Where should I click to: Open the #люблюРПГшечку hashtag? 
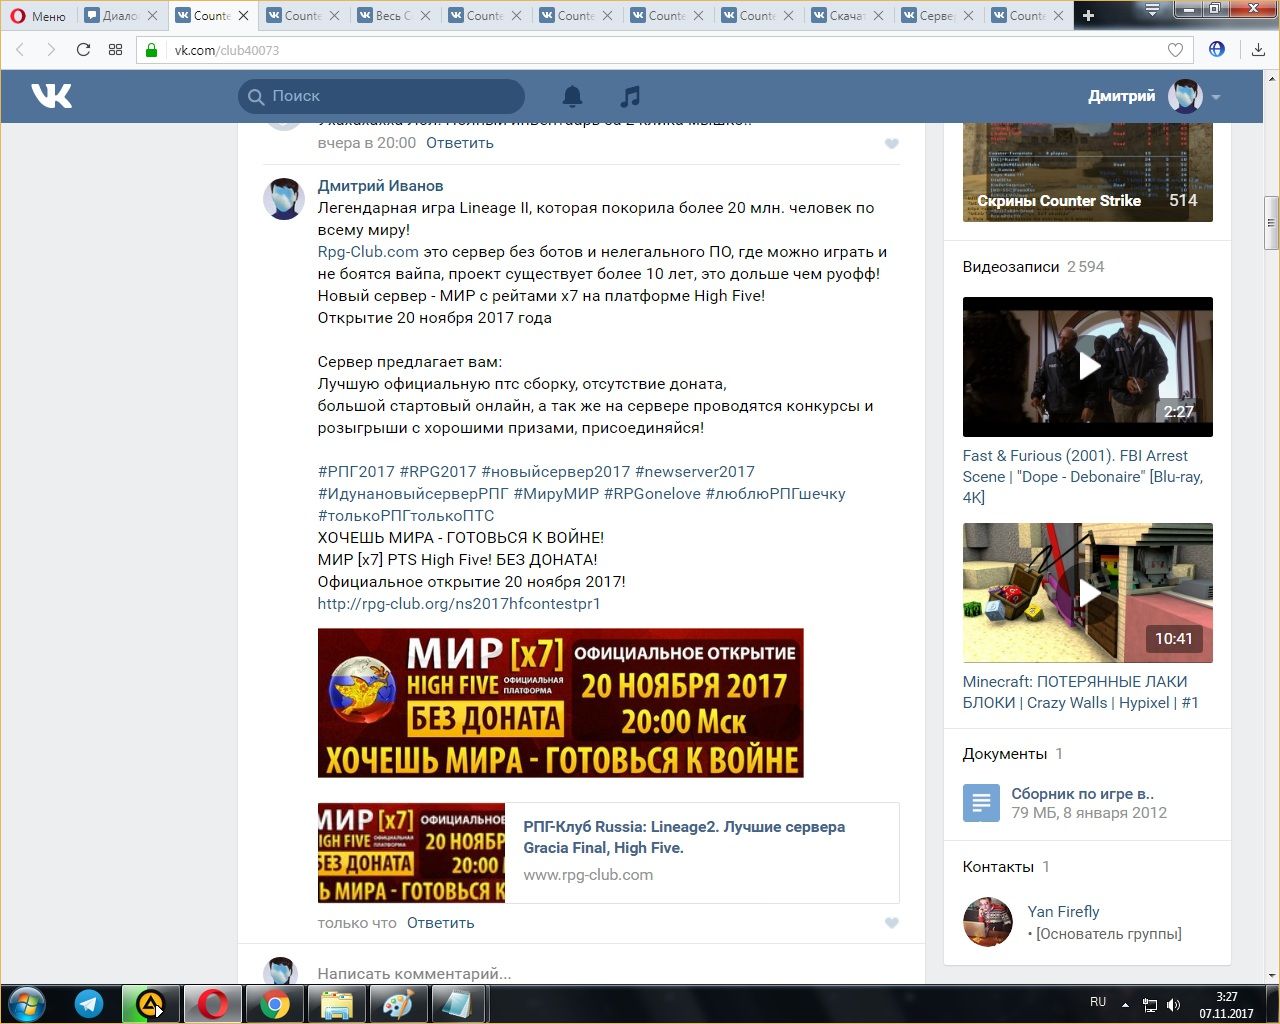[775, 494]
